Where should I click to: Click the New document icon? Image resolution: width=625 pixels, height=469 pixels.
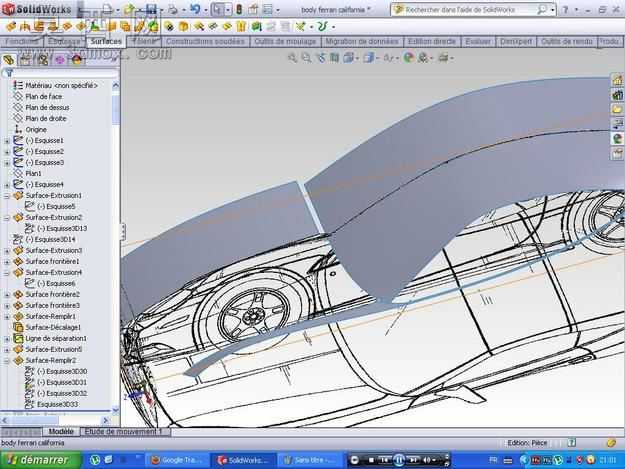tap(107, 9)
